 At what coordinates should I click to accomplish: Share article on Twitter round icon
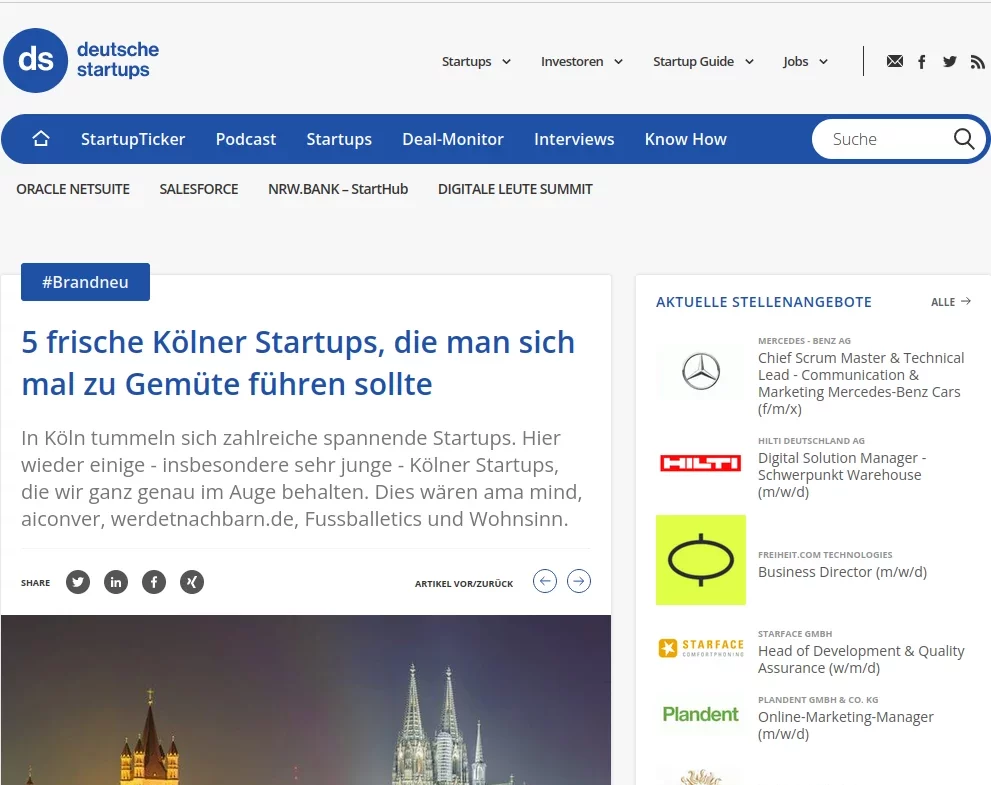(78, 582)
